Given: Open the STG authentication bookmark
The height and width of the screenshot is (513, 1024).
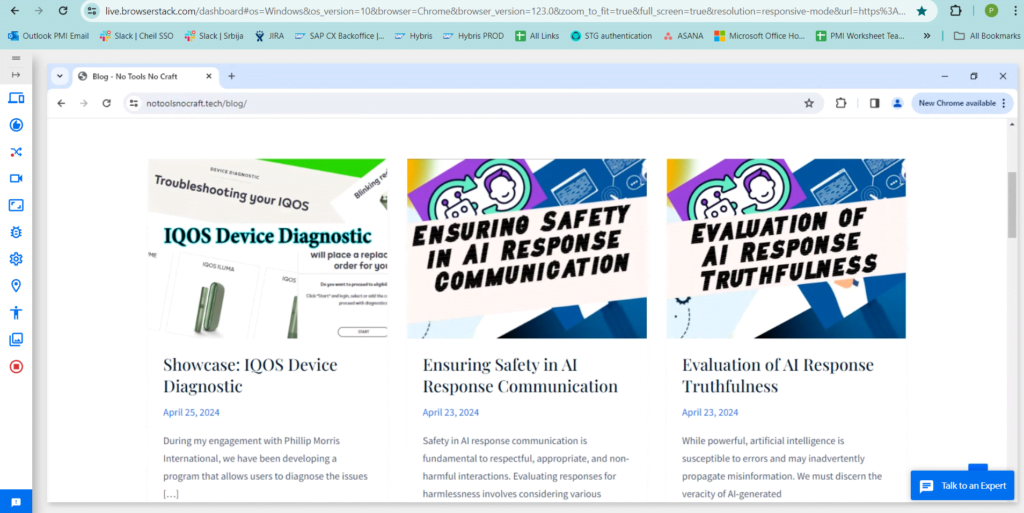Looking at the screenshot, I should click(611, 36).
